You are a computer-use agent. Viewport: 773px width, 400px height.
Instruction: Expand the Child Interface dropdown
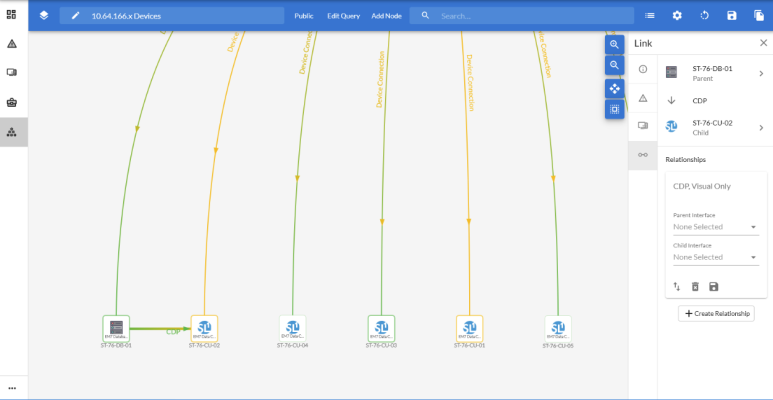tap(715, 257)
